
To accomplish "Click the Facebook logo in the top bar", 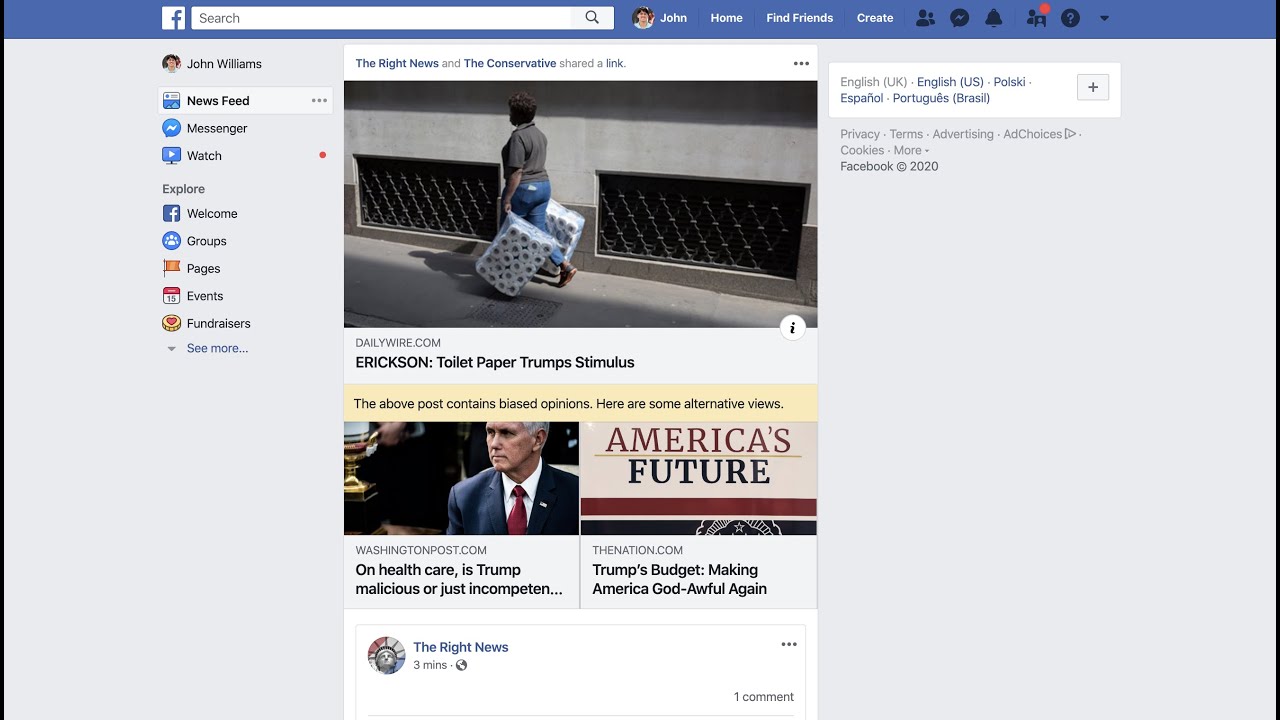I will point(174,18).
